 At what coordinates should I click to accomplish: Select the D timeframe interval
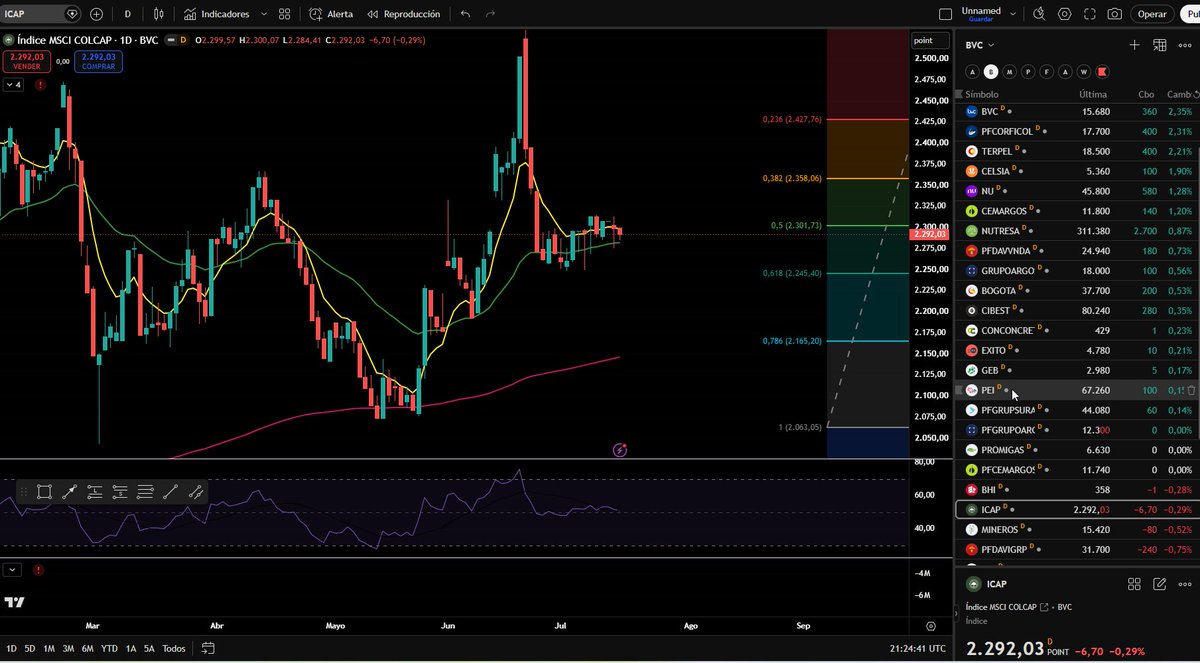pos(127,14)
